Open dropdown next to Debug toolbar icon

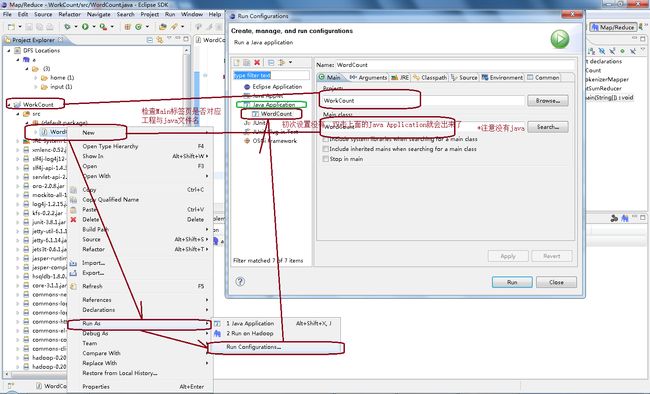point(76,27)
